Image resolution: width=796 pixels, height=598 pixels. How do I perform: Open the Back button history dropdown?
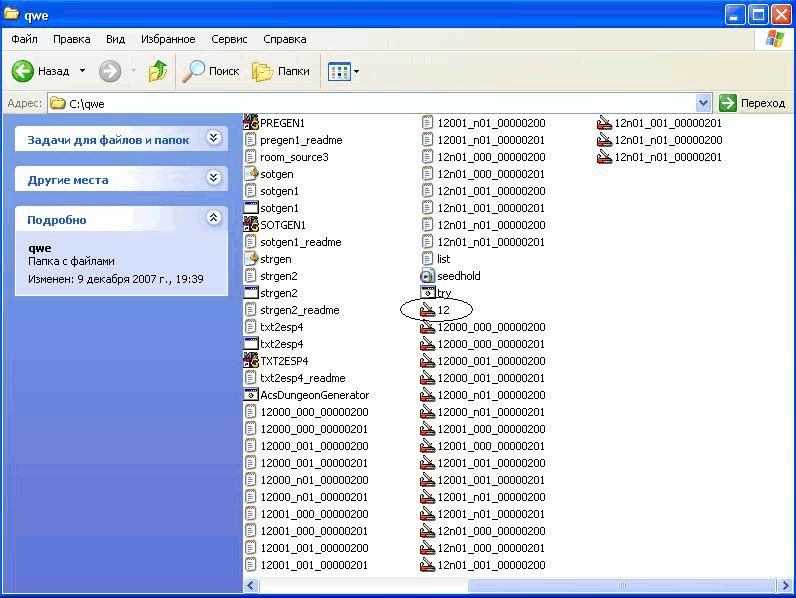[x=82, y=71]
